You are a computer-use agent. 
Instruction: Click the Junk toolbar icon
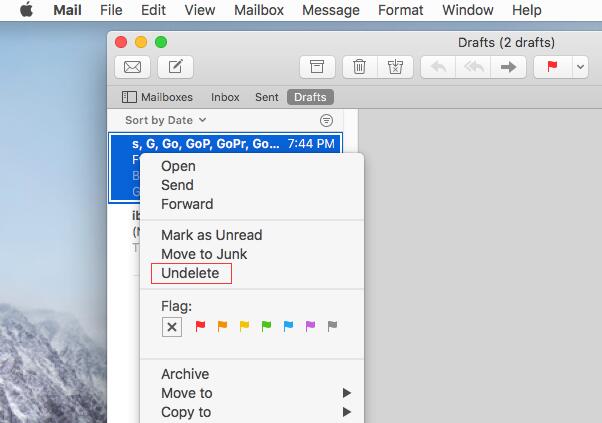click(395, 67)
